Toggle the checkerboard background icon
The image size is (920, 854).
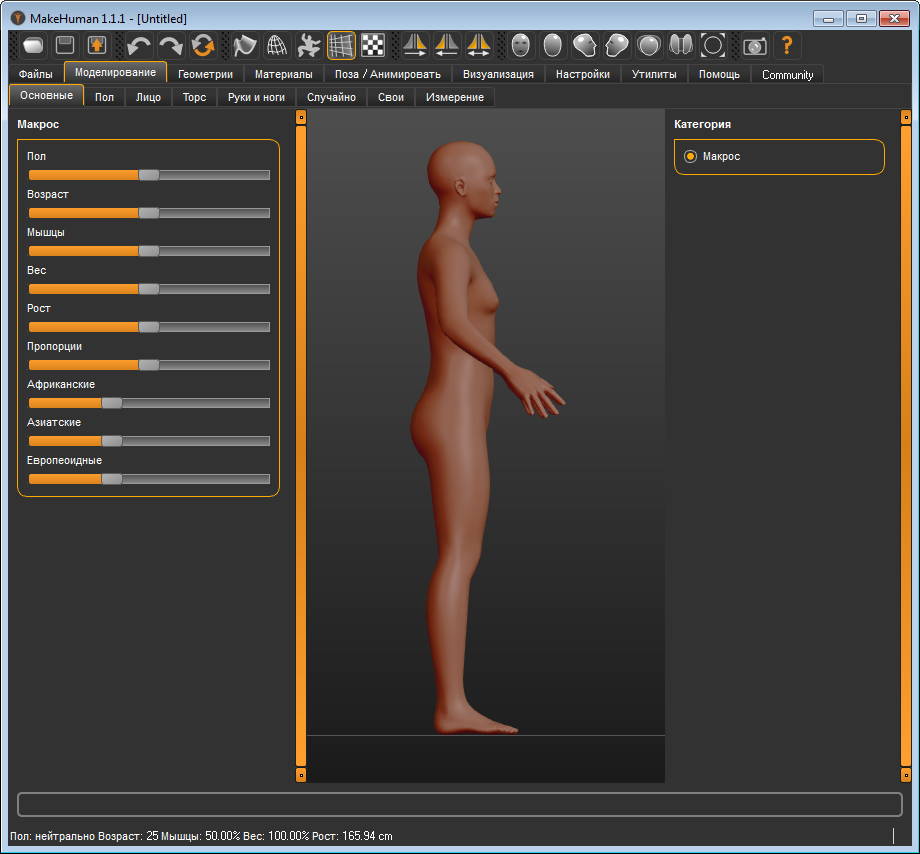coord(373,45)
